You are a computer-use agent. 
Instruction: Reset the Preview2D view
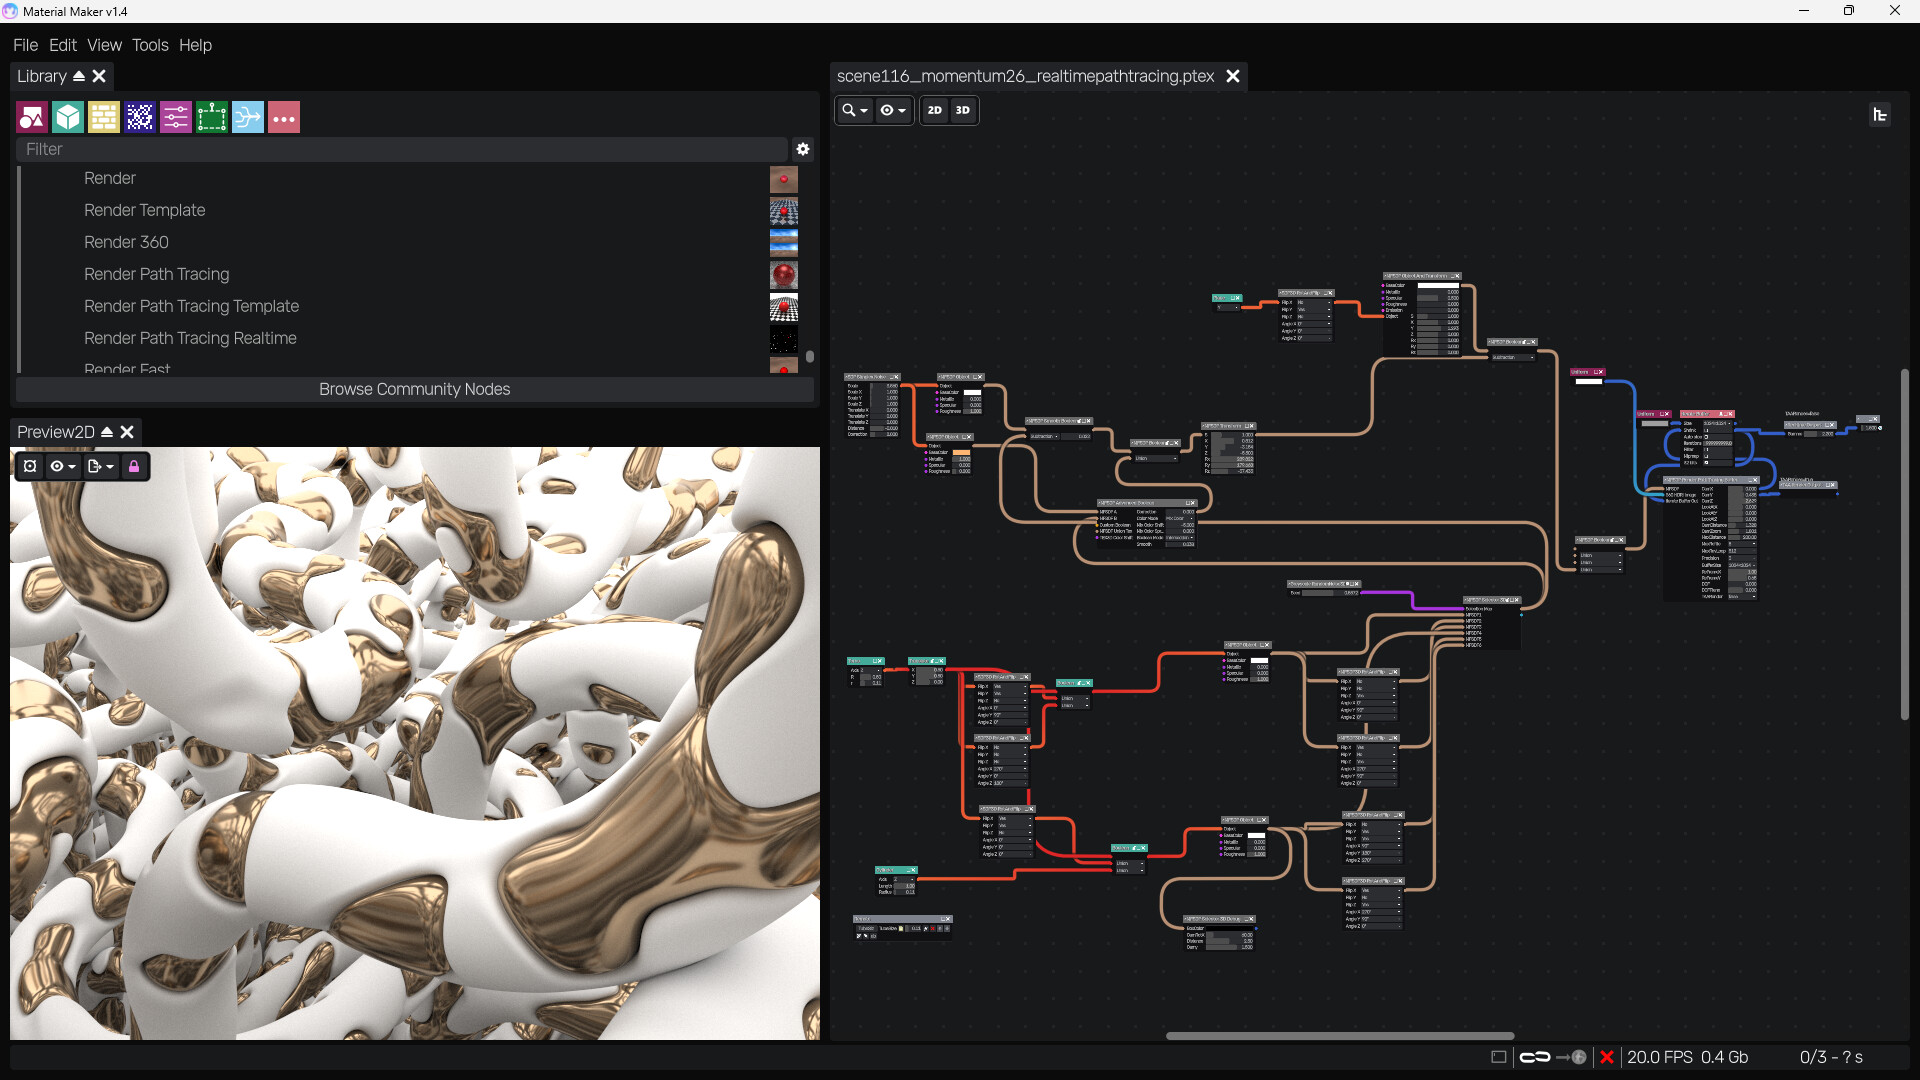click(29, 466)
